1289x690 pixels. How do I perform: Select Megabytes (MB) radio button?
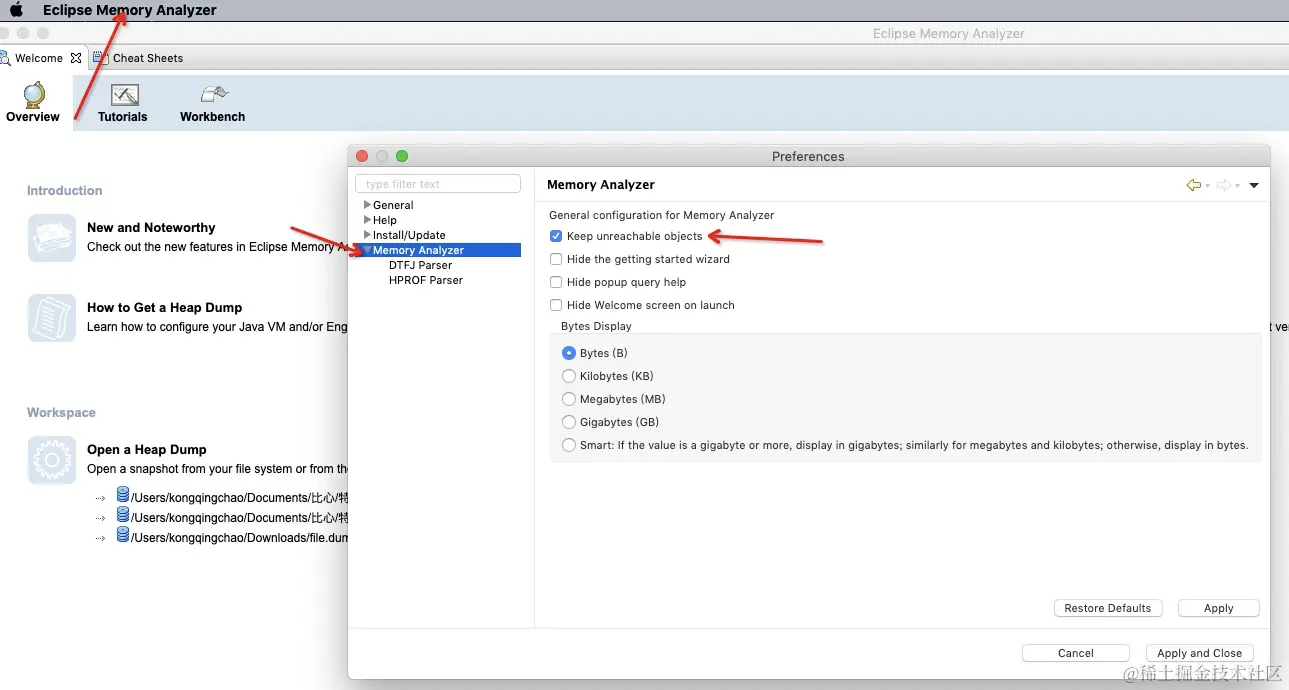(569, 399)
